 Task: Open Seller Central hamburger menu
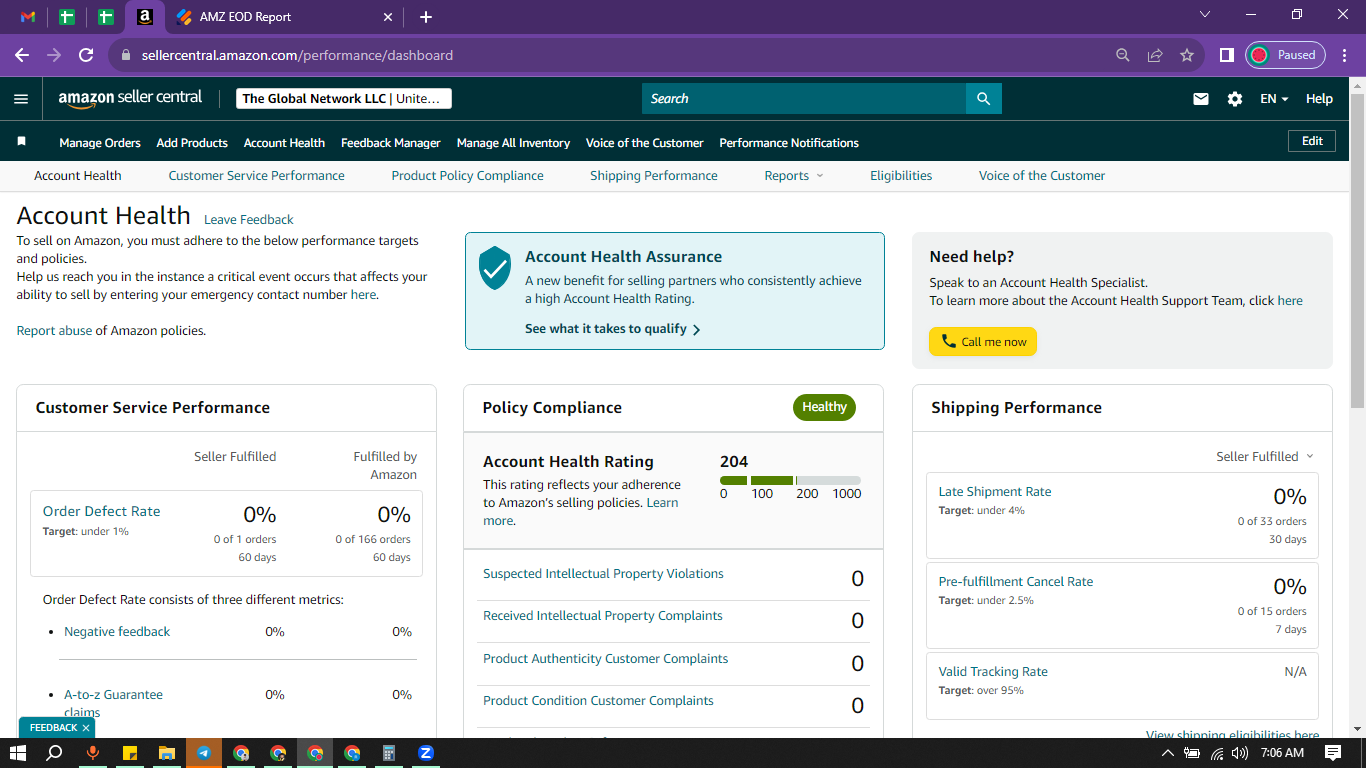(x=21, y=98)
